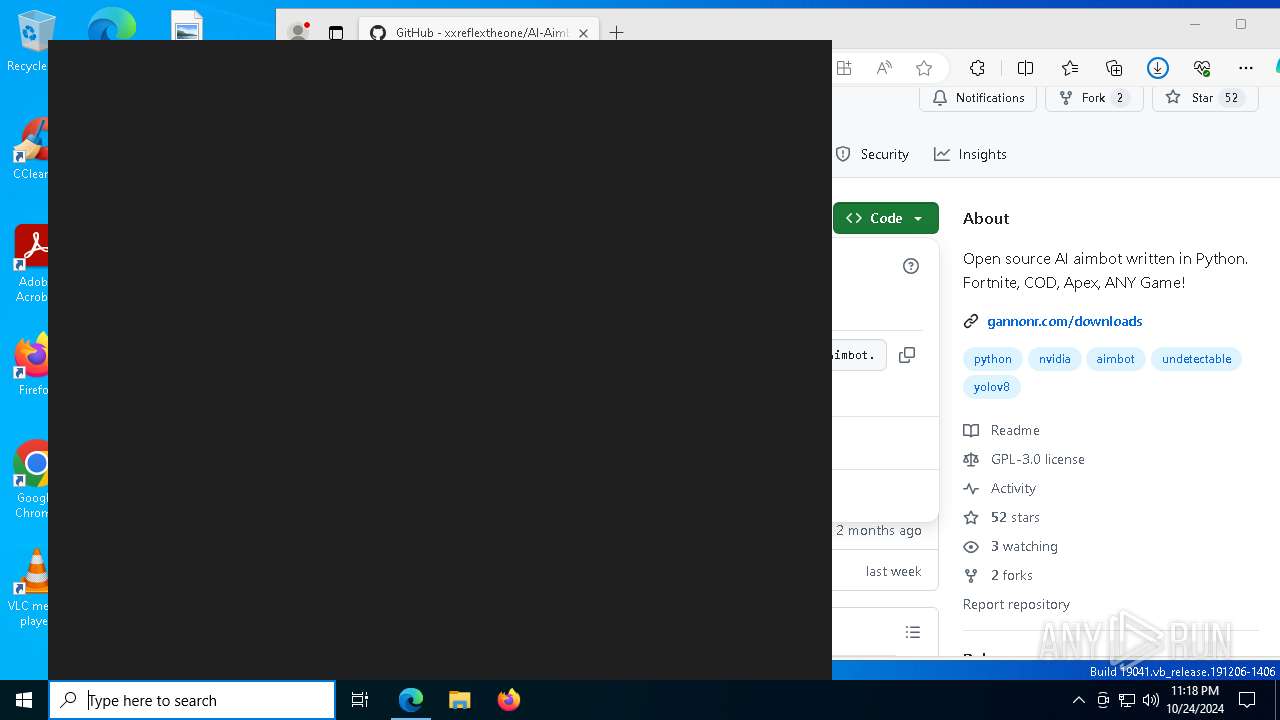Screen dimensions: 1280x720
Task: Open the 2 forks link
Action: (1011, 575)
